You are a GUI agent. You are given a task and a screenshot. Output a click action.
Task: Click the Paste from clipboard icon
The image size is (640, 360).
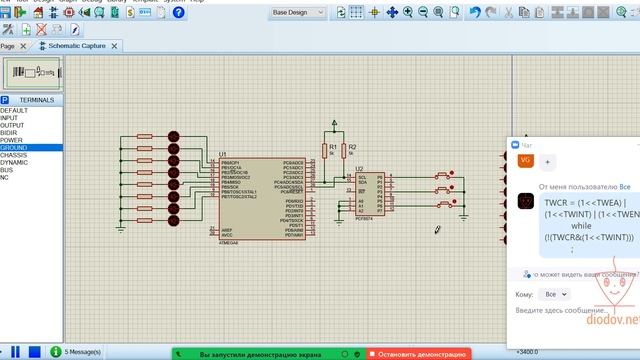pos(539,13)
